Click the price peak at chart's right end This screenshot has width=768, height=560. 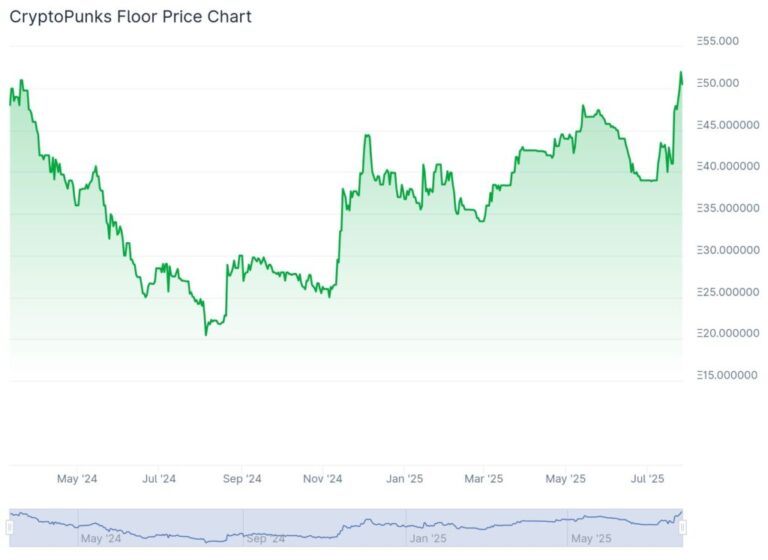(x=680, y=73)
